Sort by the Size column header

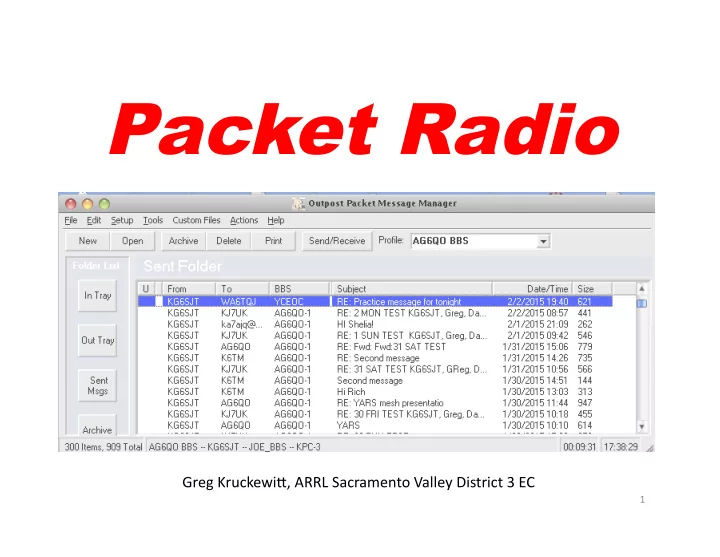coord(593,289)
